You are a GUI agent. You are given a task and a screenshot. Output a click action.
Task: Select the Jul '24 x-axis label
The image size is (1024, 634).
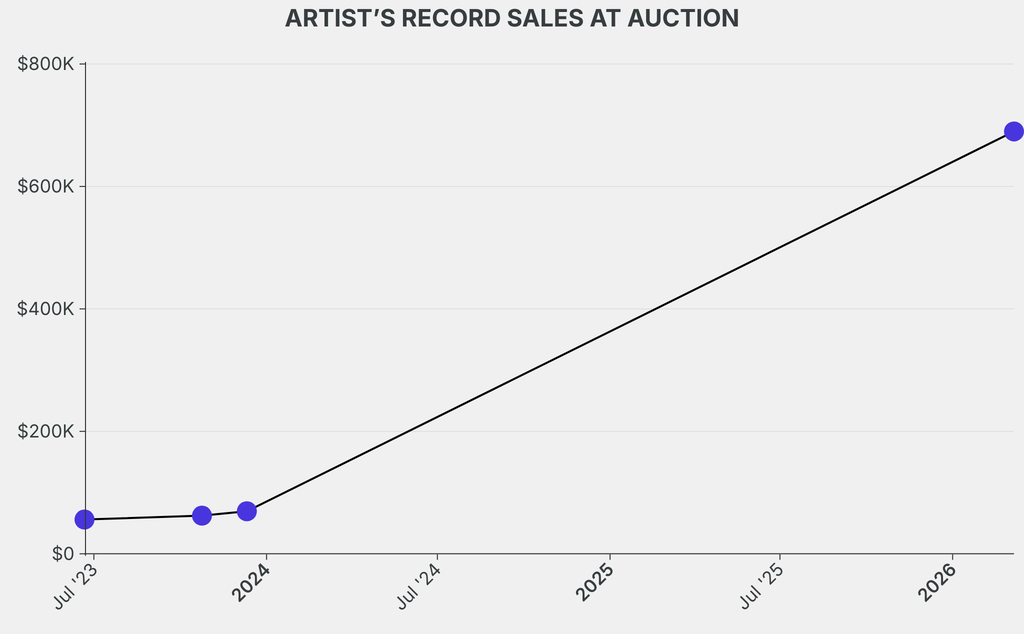(420, 586)
